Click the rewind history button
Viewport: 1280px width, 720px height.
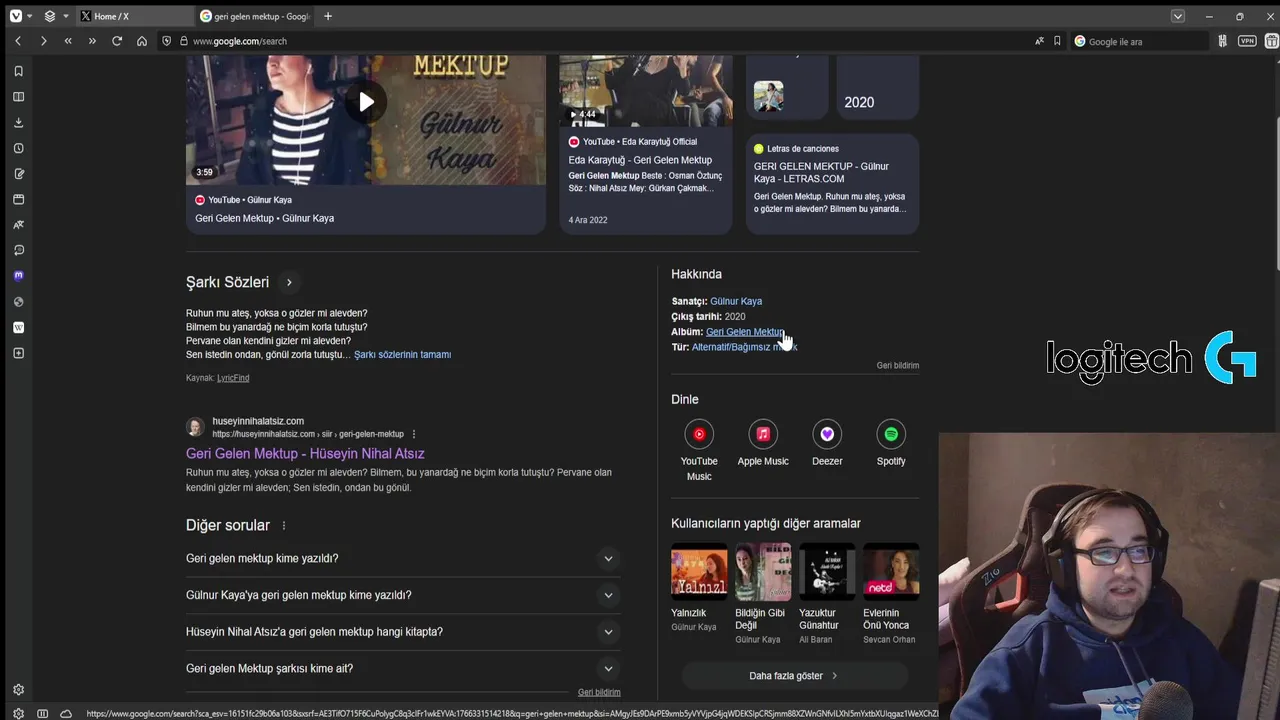pos(68,41)
